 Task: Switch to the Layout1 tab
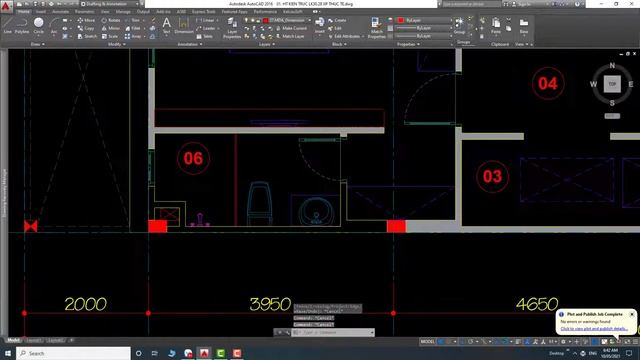pos(33,340)
